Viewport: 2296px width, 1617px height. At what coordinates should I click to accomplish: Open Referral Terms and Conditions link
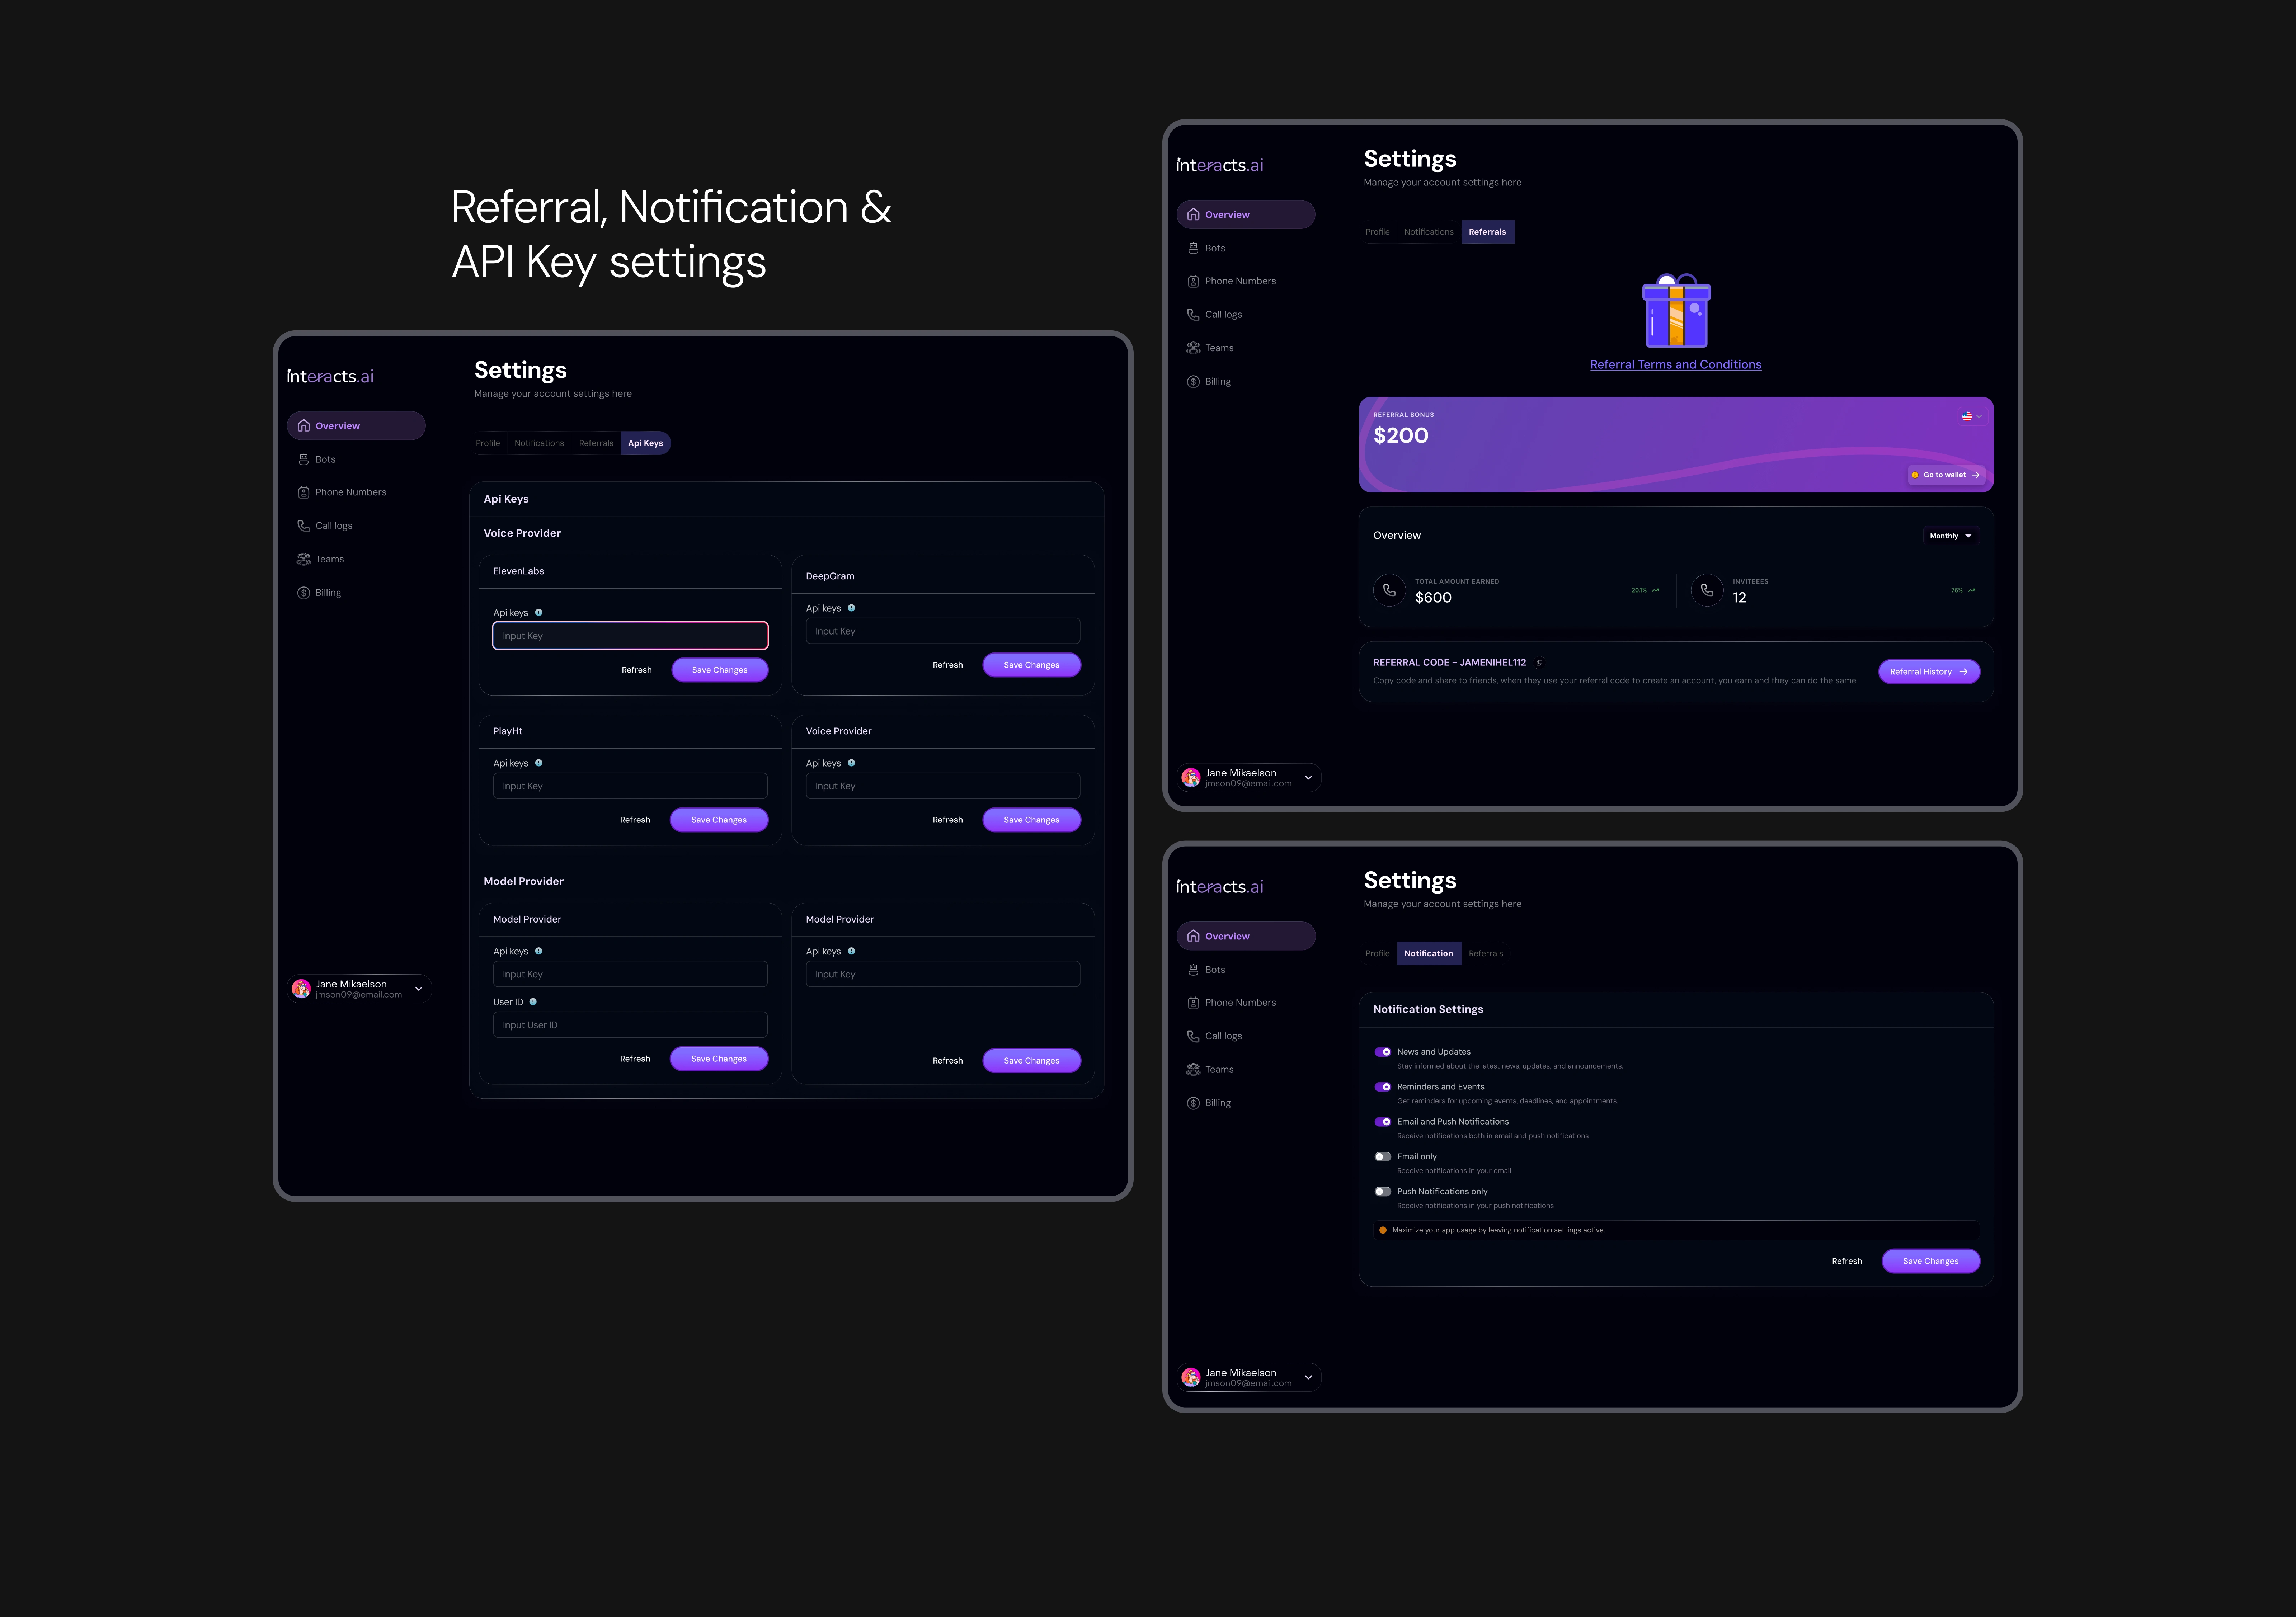pyautogui.click(x=1676, y=365)
